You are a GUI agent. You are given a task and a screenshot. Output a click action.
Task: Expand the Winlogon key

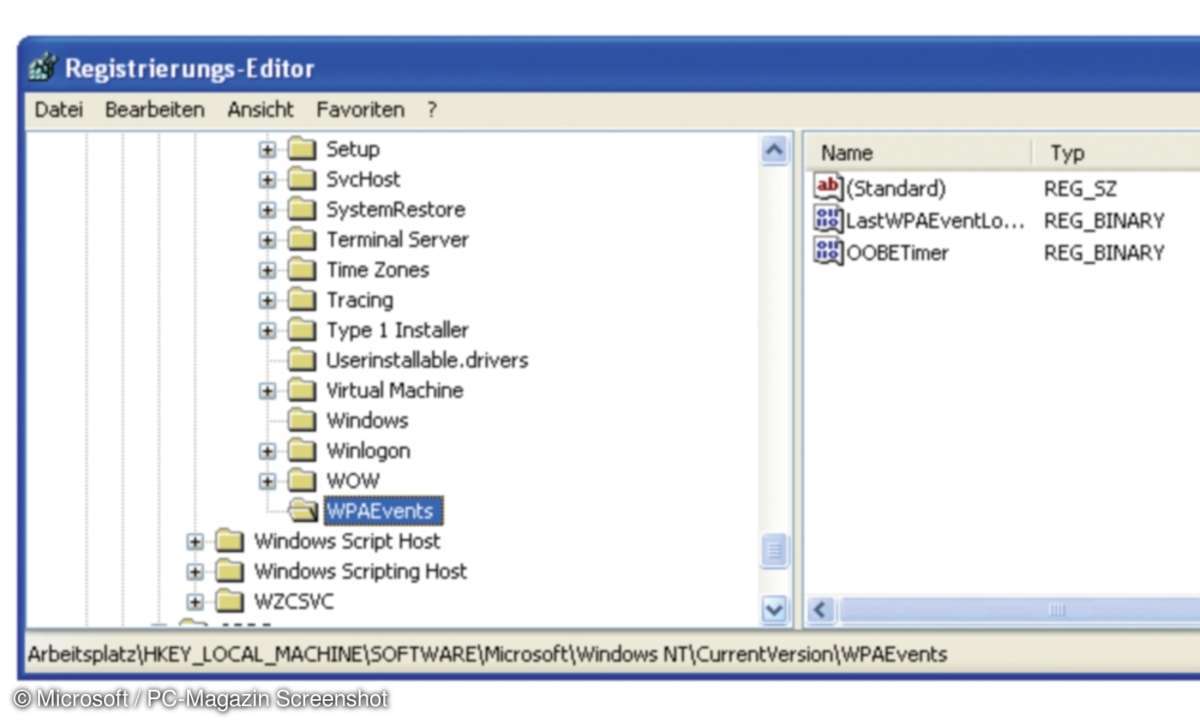pyautogui.click(x=267, y=451)
